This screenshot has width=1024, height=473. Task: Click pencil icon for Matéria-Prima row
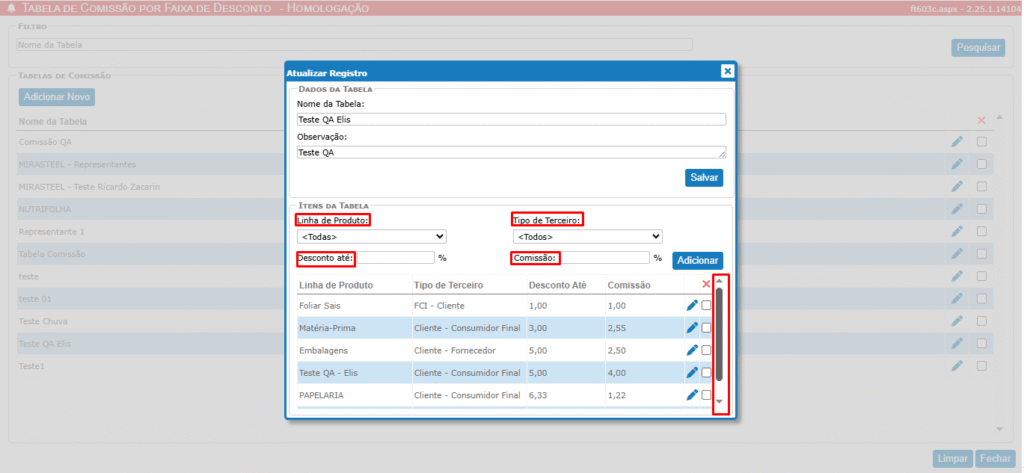click(692, 328)
